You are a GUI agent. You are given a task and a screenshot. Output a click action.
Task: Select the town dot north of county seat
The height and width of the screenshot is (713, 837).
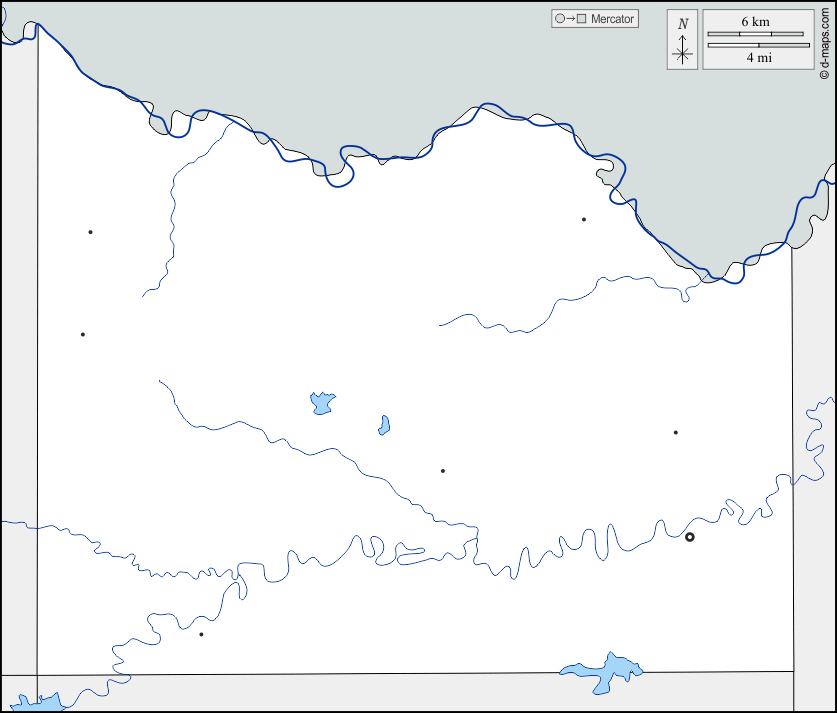[676, 432]
